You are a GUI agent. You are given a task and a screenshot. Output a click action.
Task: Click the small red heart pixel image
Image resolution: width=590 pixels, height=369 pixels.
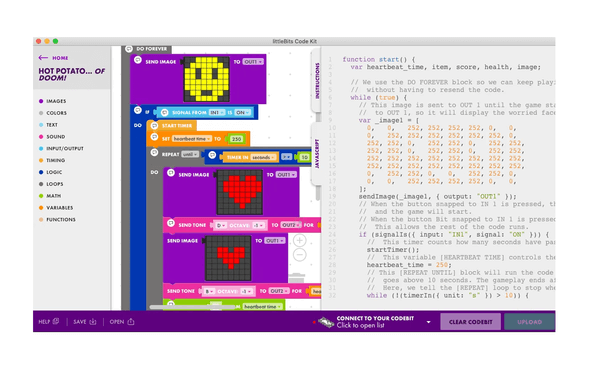[x=228, y=258]
